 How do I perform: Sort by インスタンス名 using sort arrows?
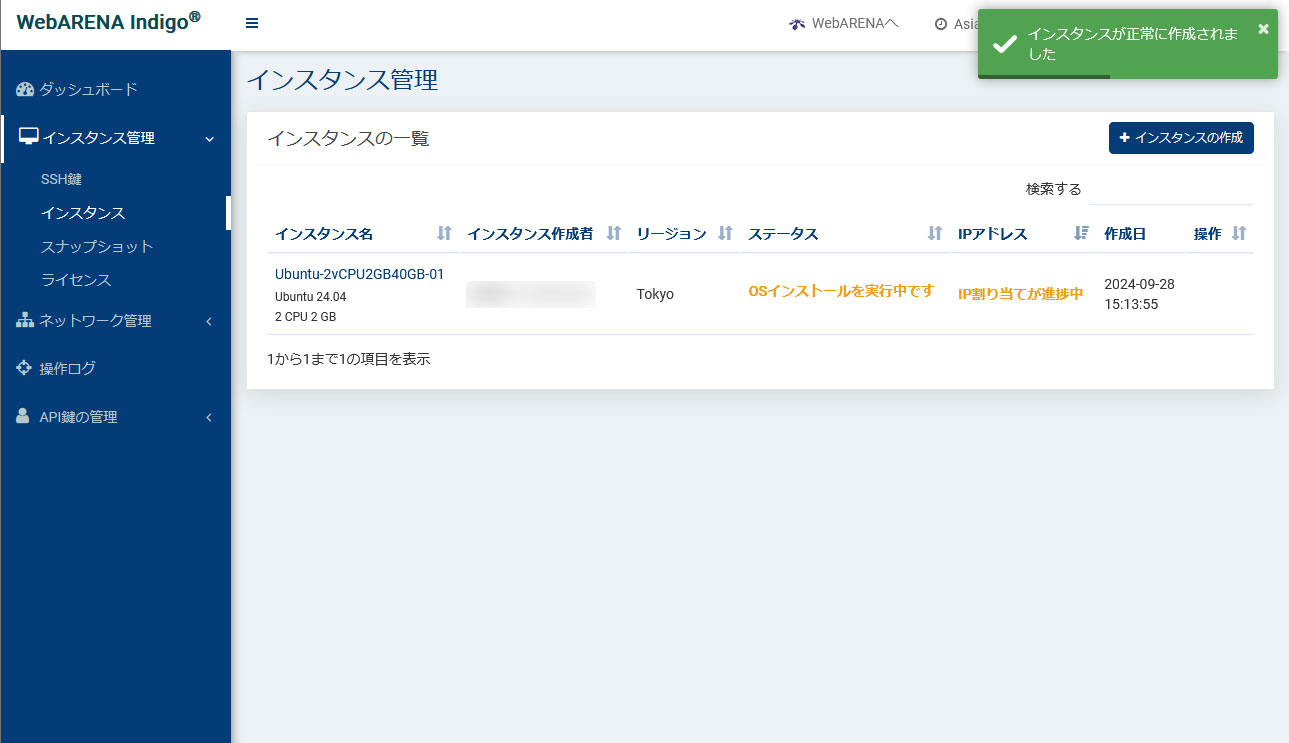[445, 233]
